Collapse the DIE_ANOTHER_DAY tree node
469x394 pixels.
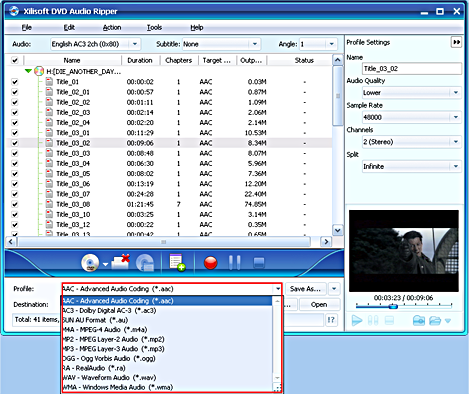(28, 71)
